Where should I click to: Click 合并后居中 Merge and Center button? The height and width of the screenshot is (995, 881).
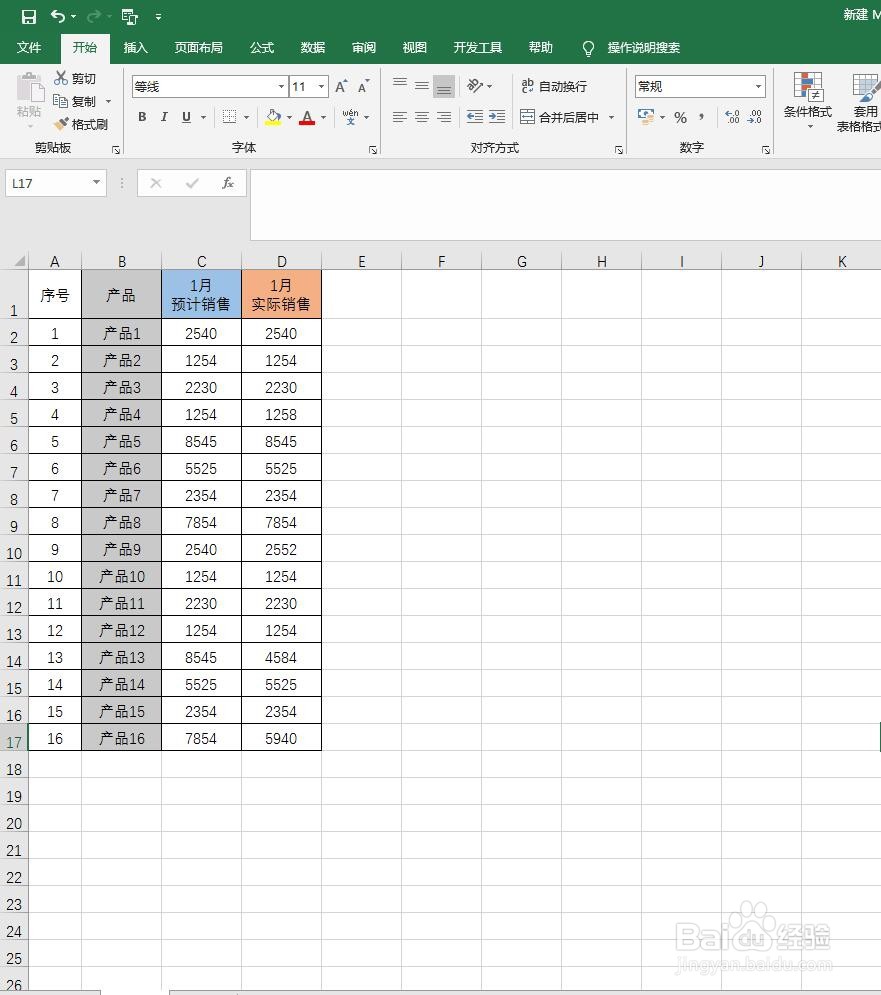pyautogui.click(x=559, y=117)
